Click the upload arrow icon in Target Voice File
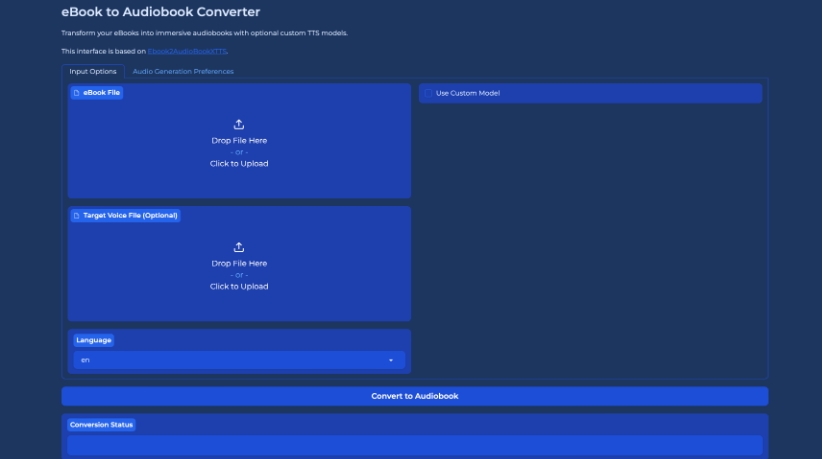The height and width of the screenshot is (459, 822). pos(239,247)
